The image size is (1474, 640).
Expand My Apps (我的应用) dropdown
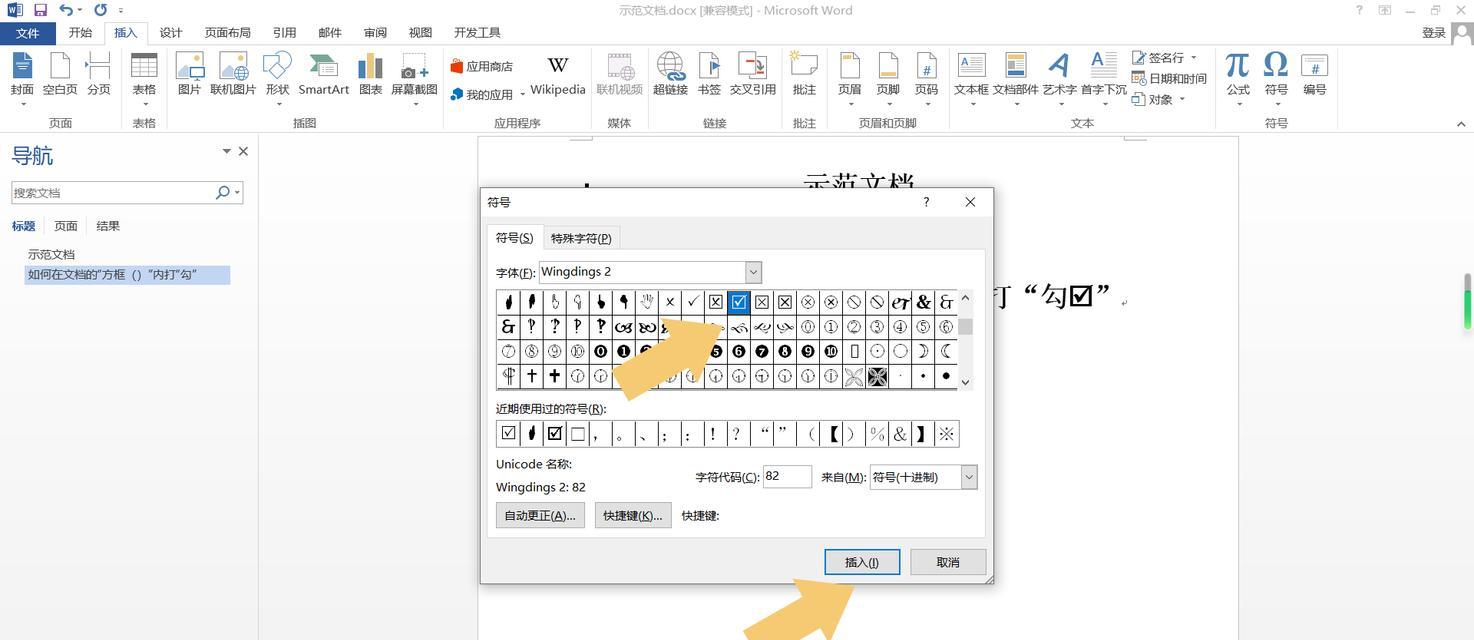tap(522, 95)
